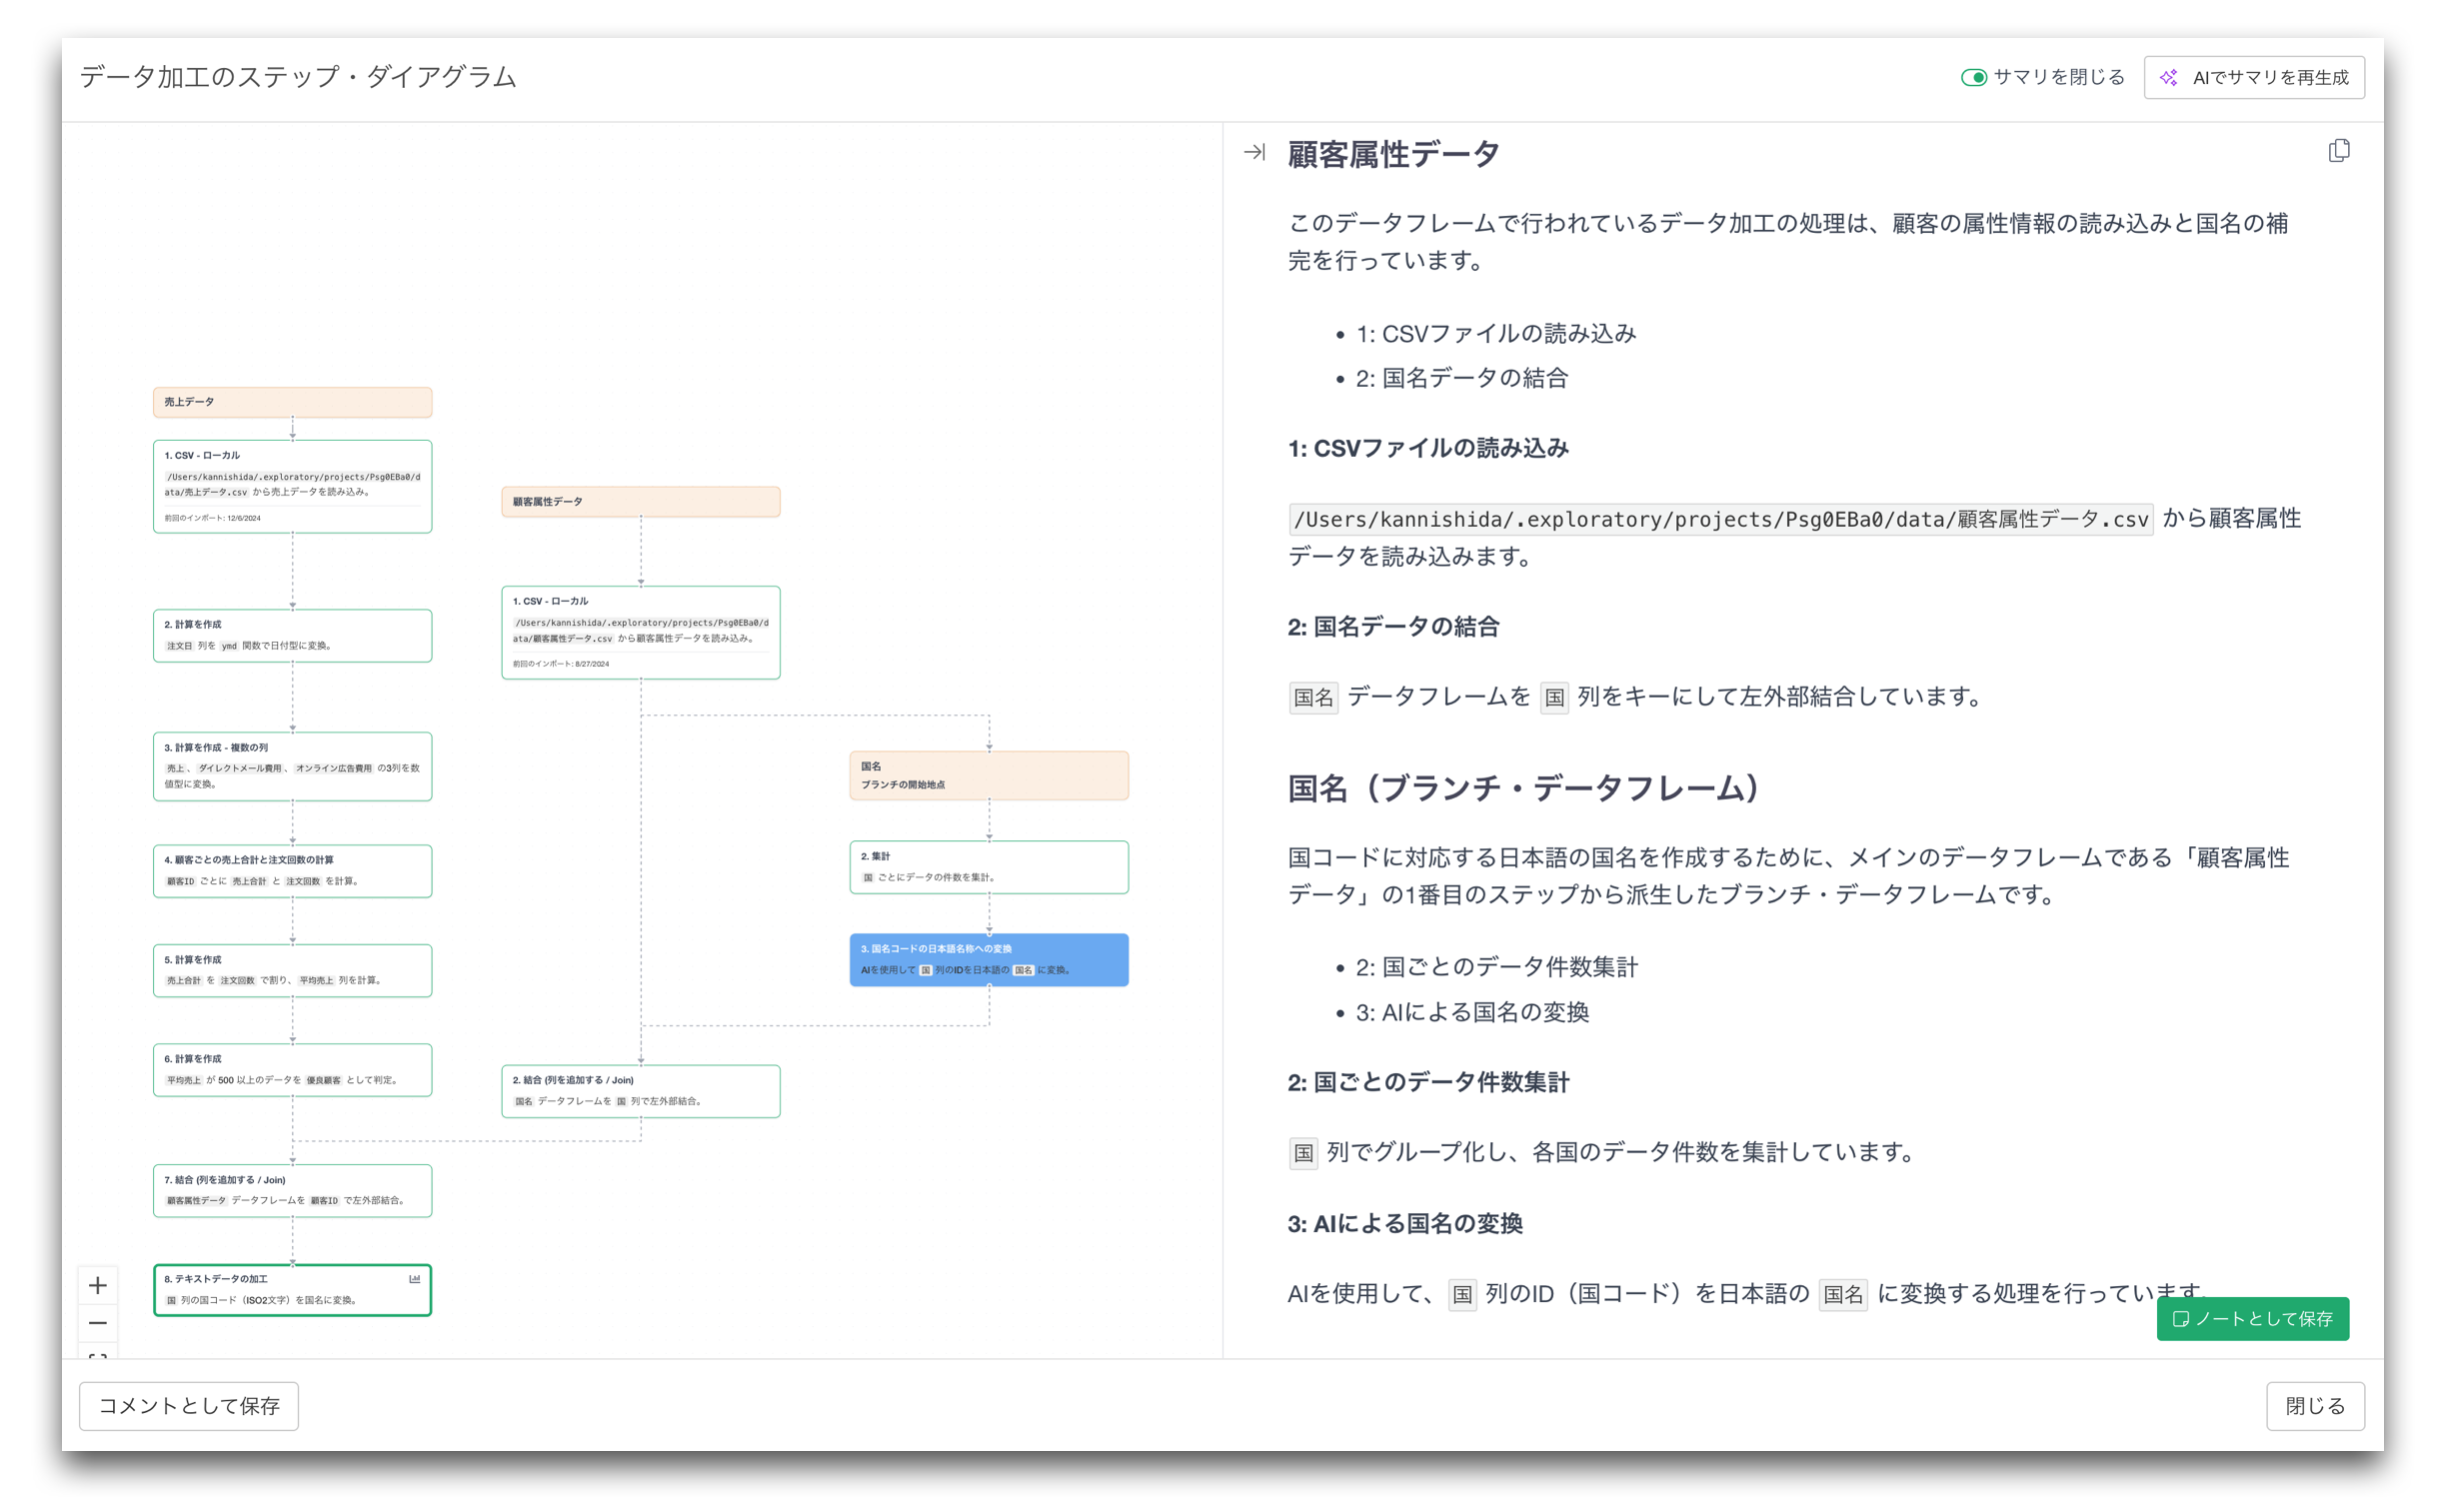2446x1502 pixels.
Task: Click the sparkle icon for AI summary regeneration
Action: pyautogui.click(x=2168, y=78)
